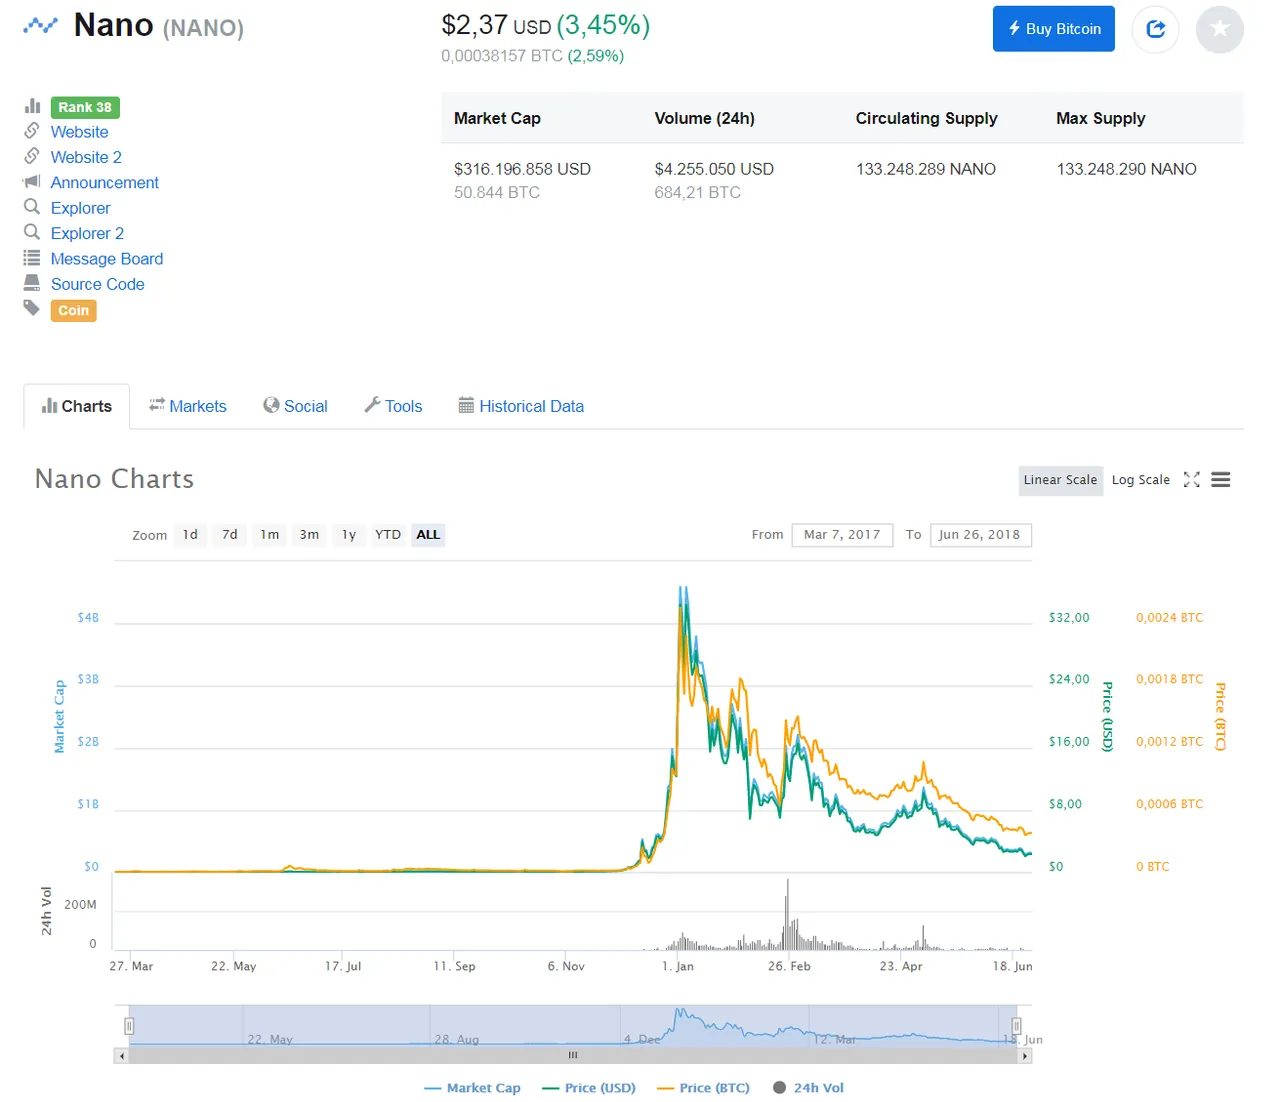Set chart zoom to 1m
Image resolution: width=1280 pixels, height=1102 pixels.
tap(270, 535)
